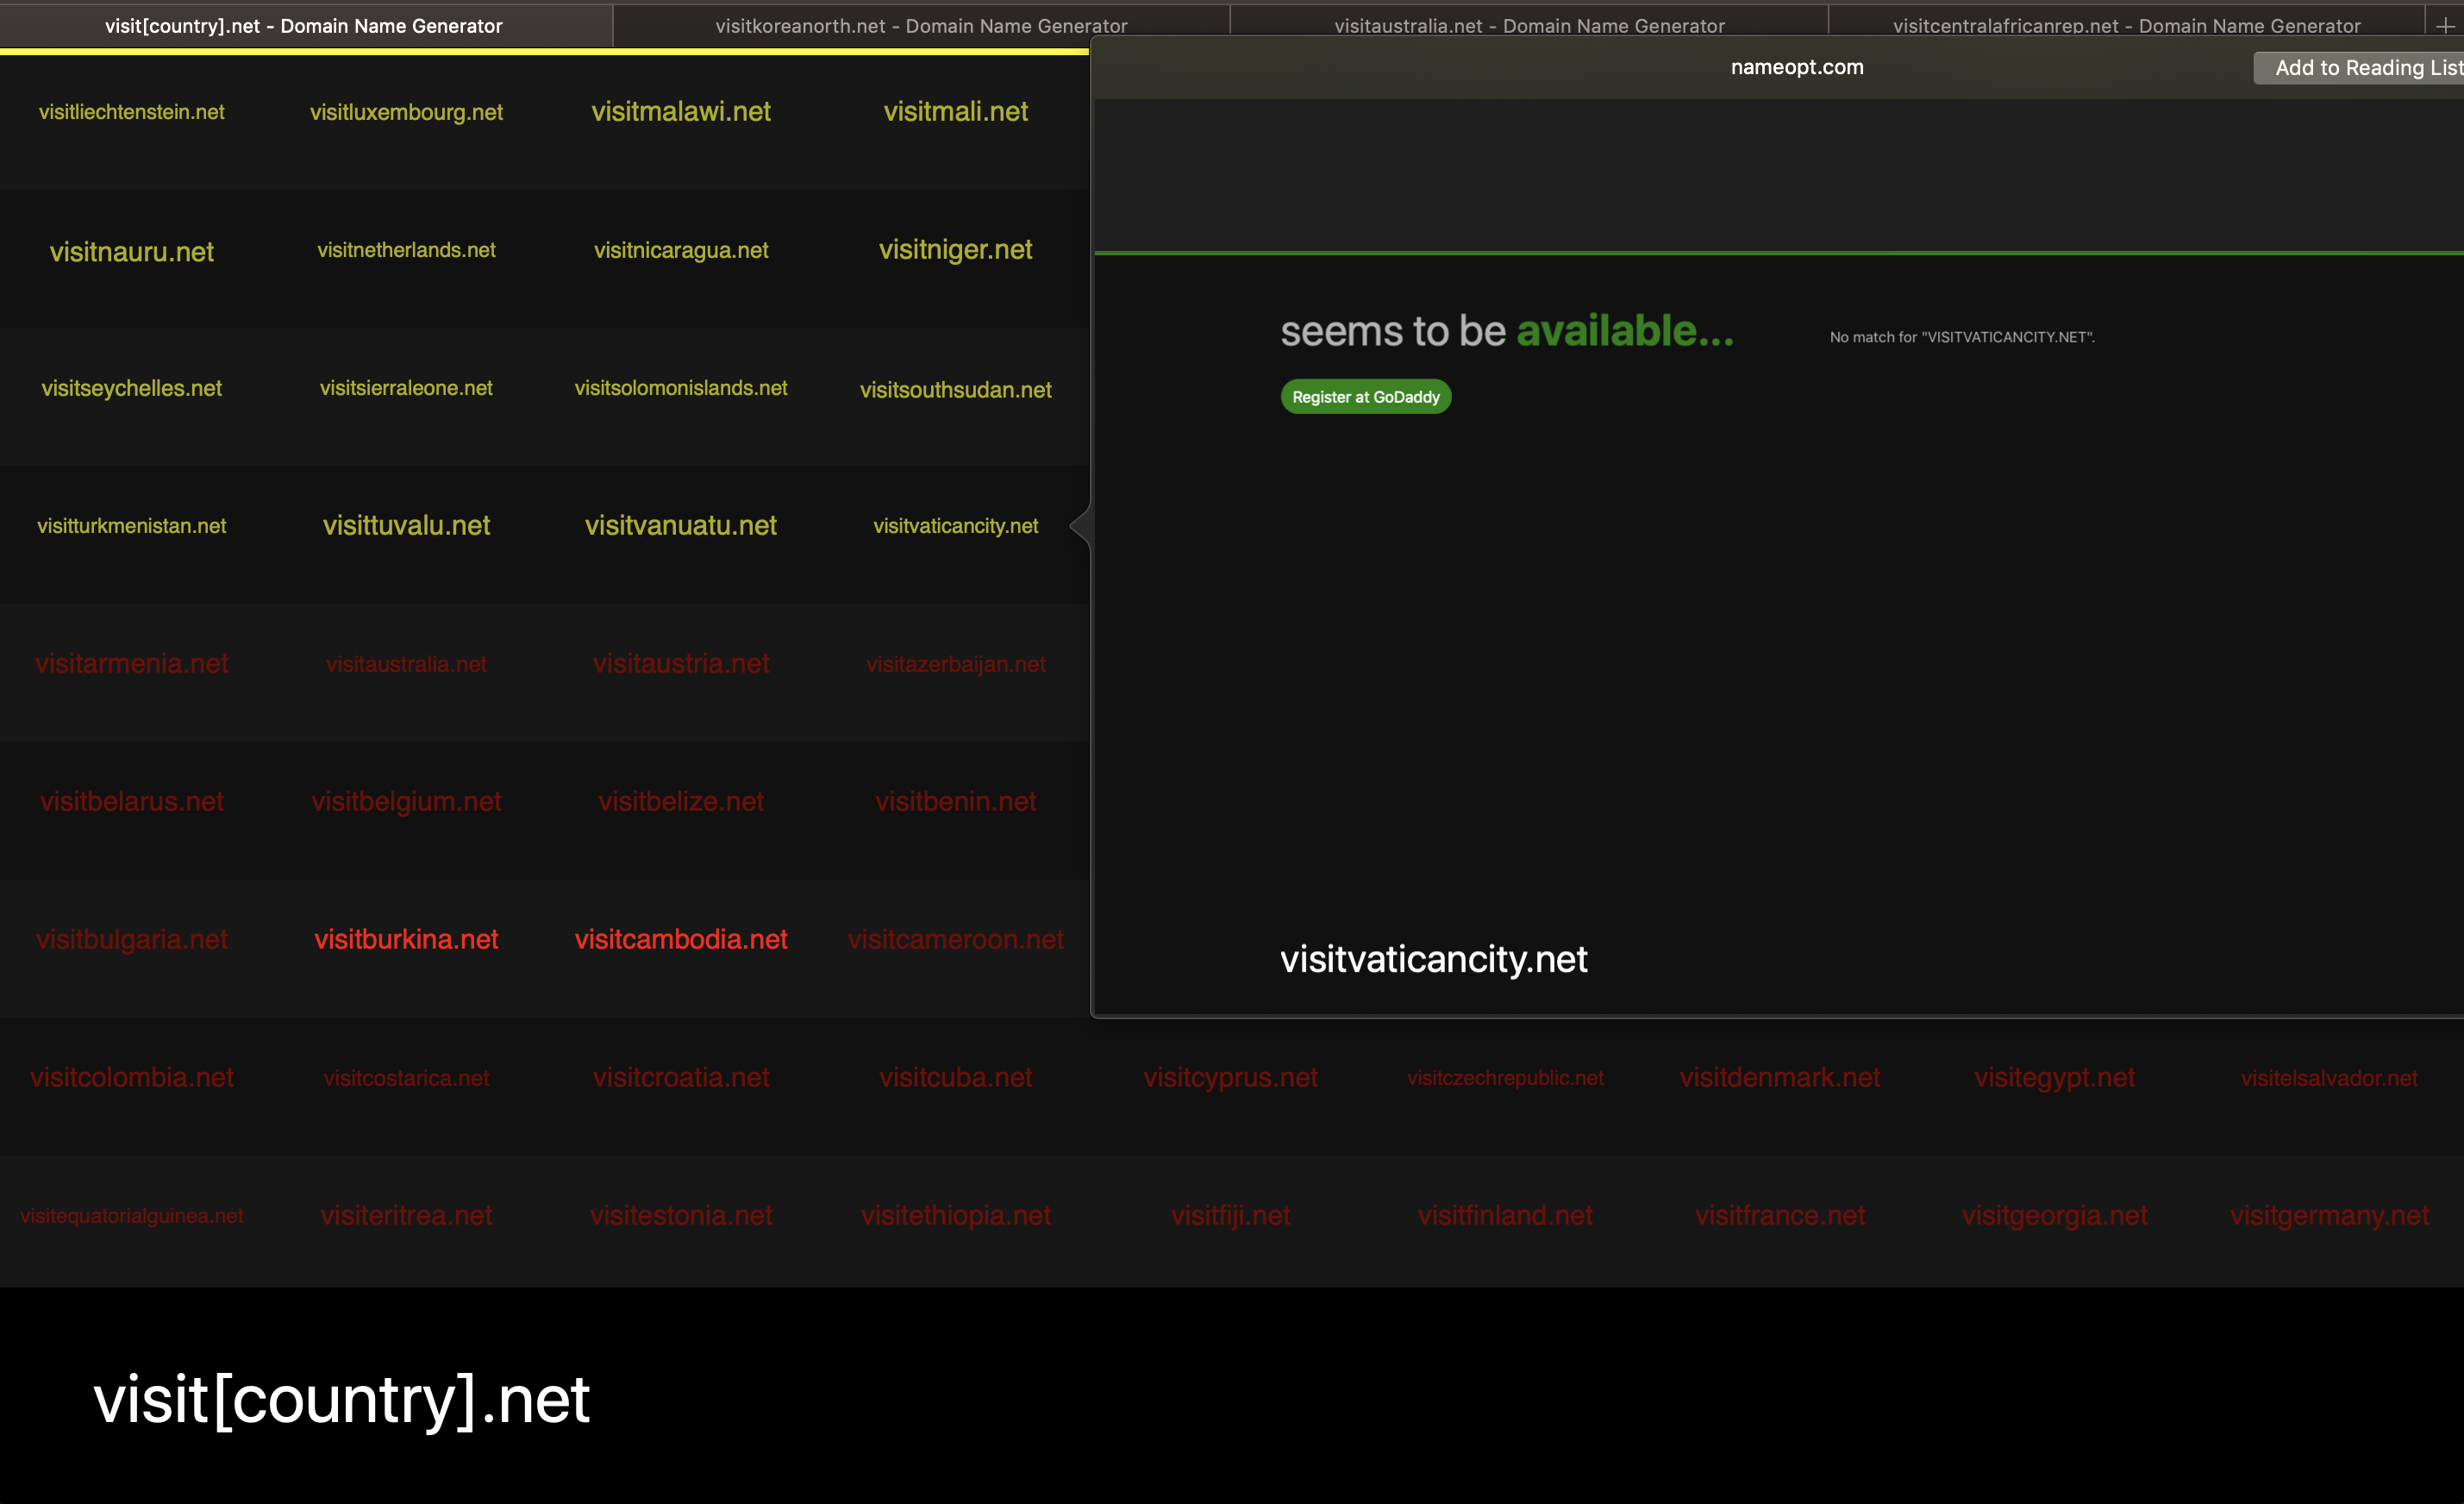2464x1504 pixels.
Task: Select the visit[country].net tab
Action: pyautogui.click(x=304, y=25)
